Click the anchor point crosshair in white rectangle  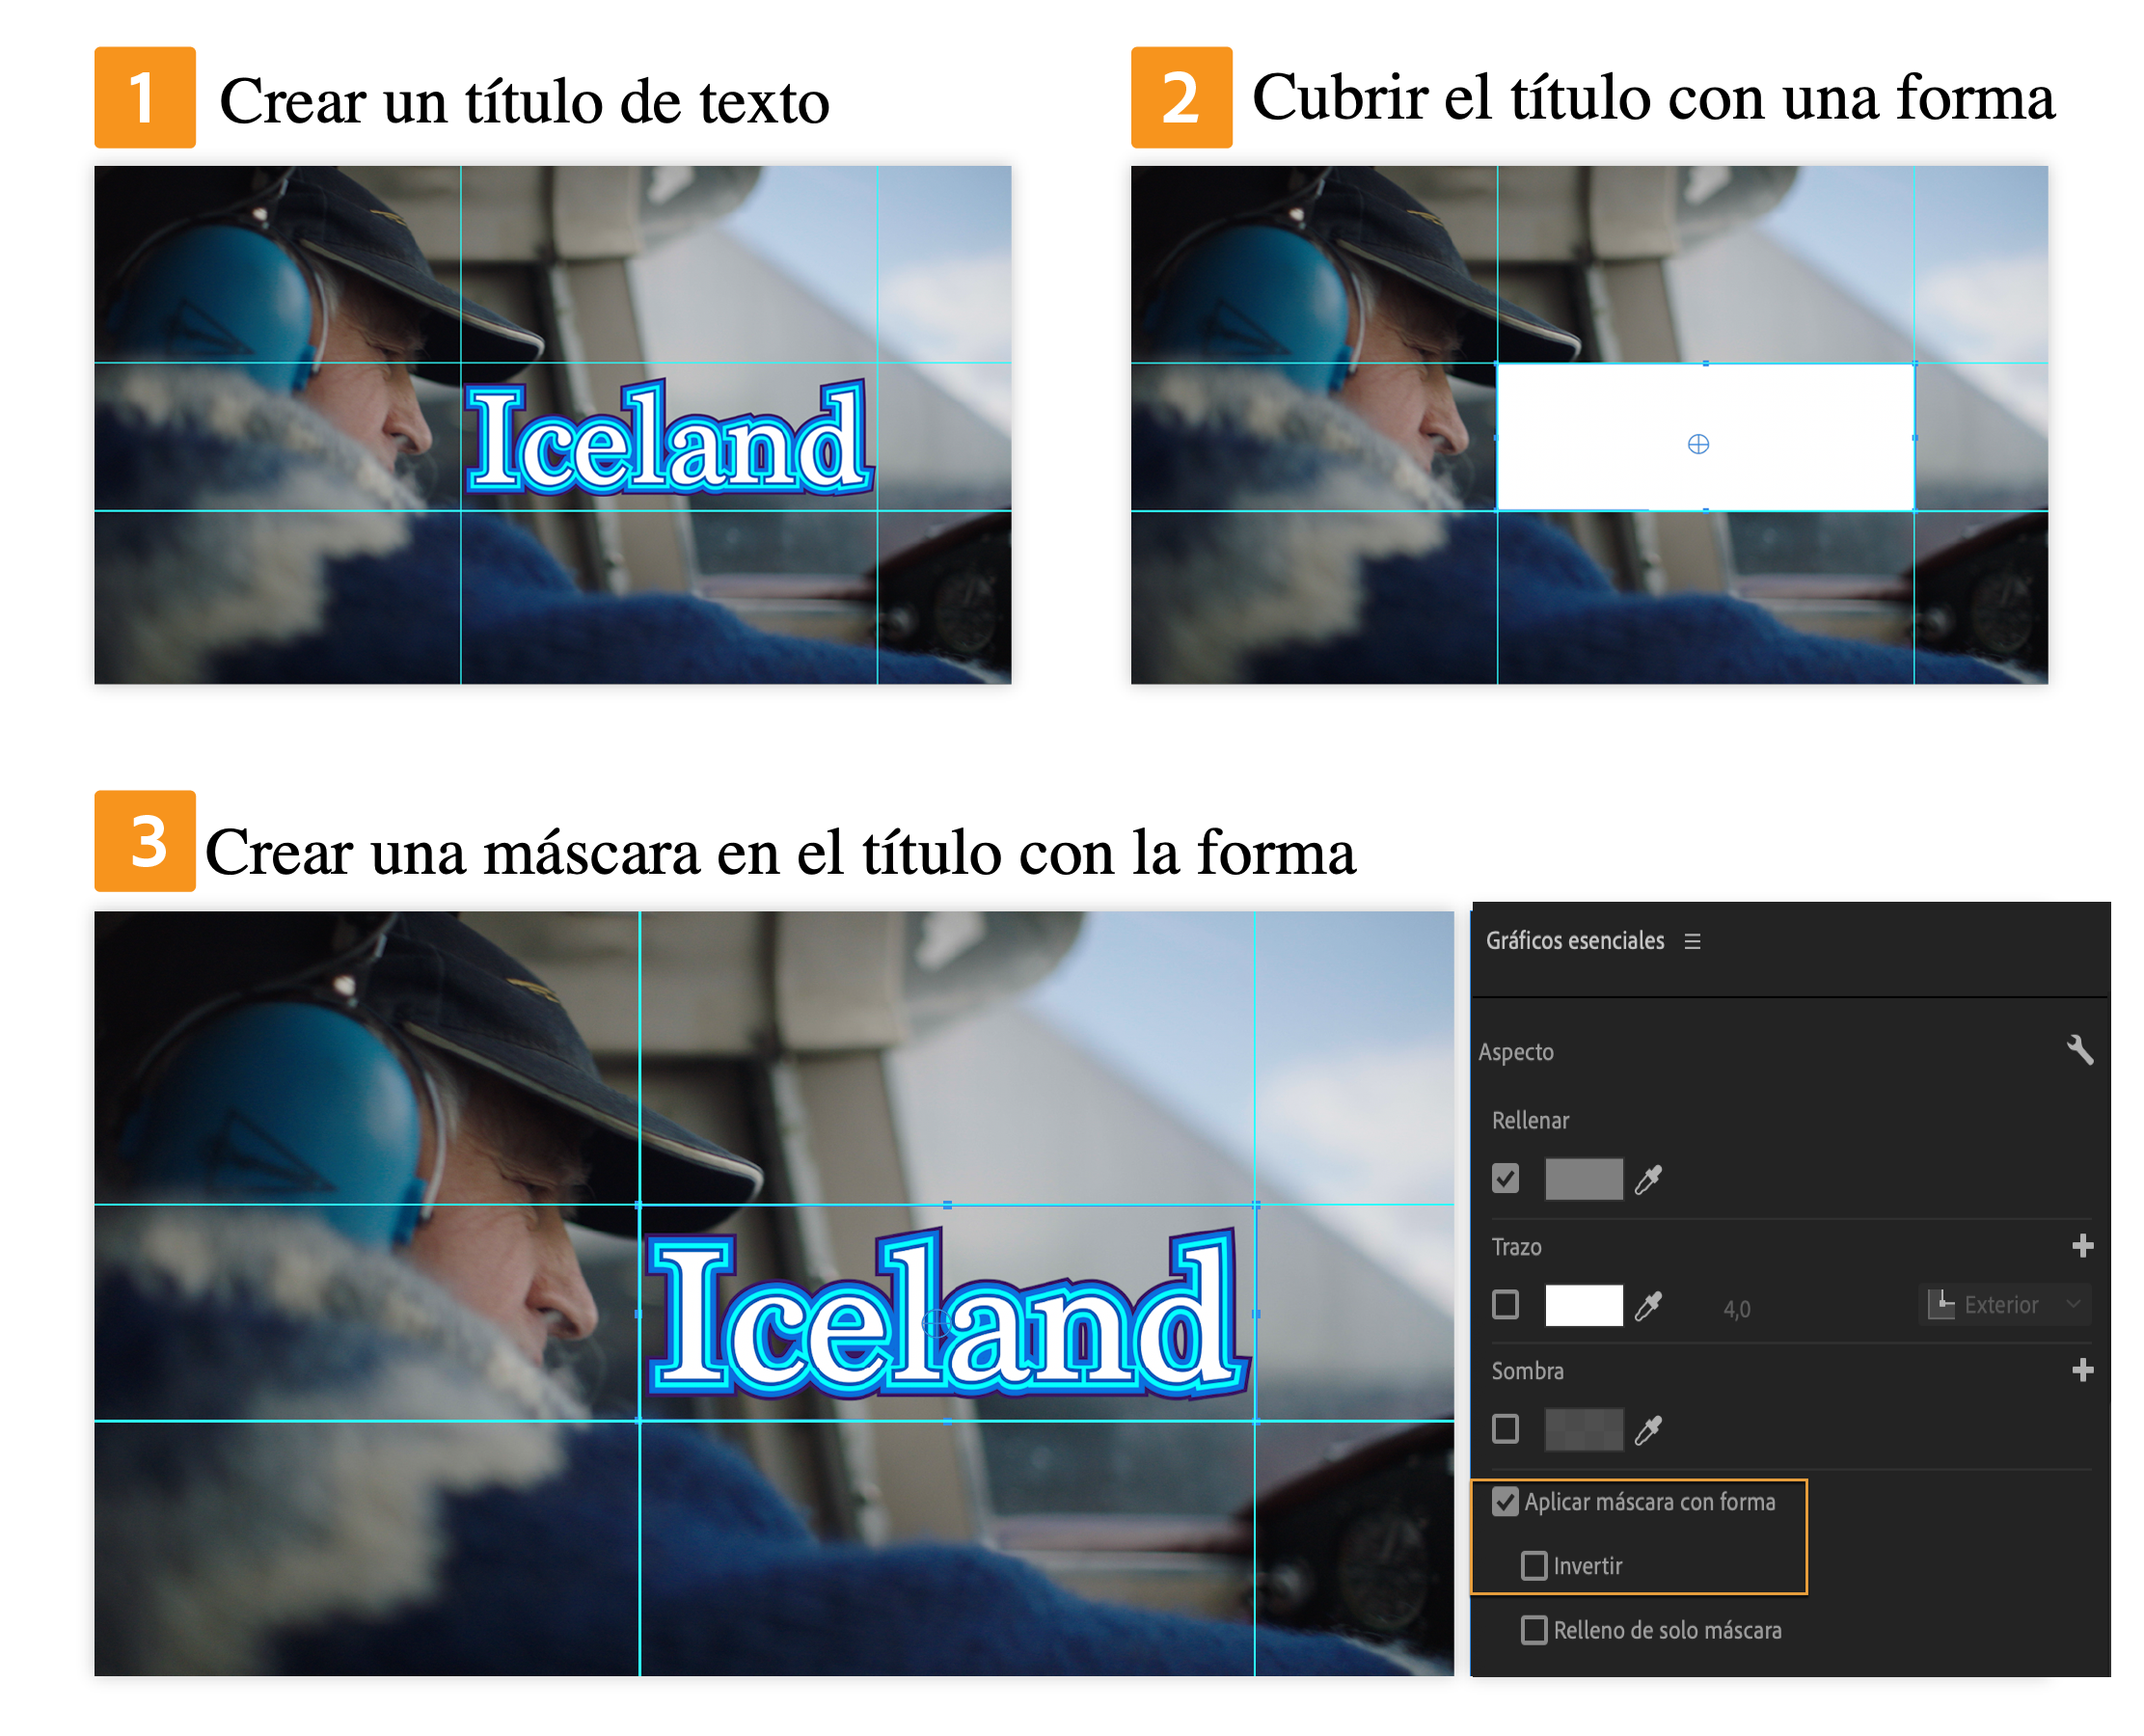(1698, 444)
